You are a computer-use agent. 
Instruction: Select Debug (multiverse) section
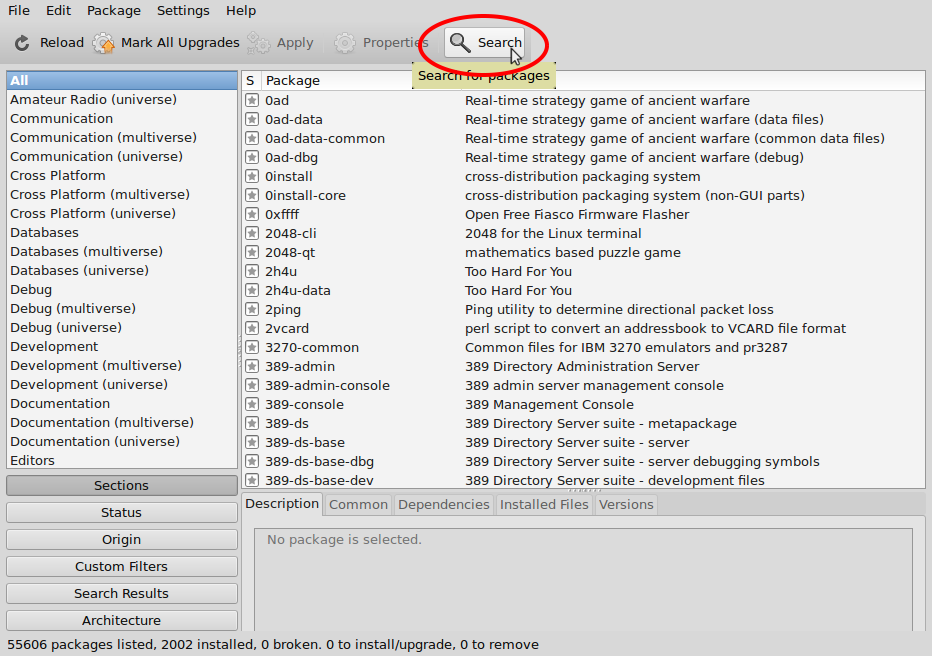point(122,308)
